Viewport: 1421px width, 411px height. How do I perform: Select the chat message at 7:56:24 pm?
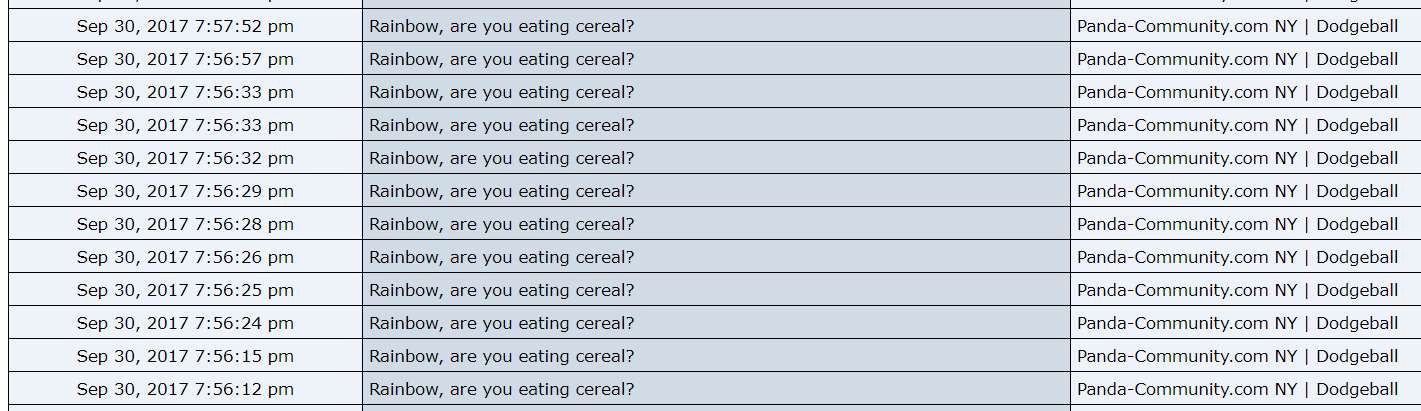coord(501,323)
